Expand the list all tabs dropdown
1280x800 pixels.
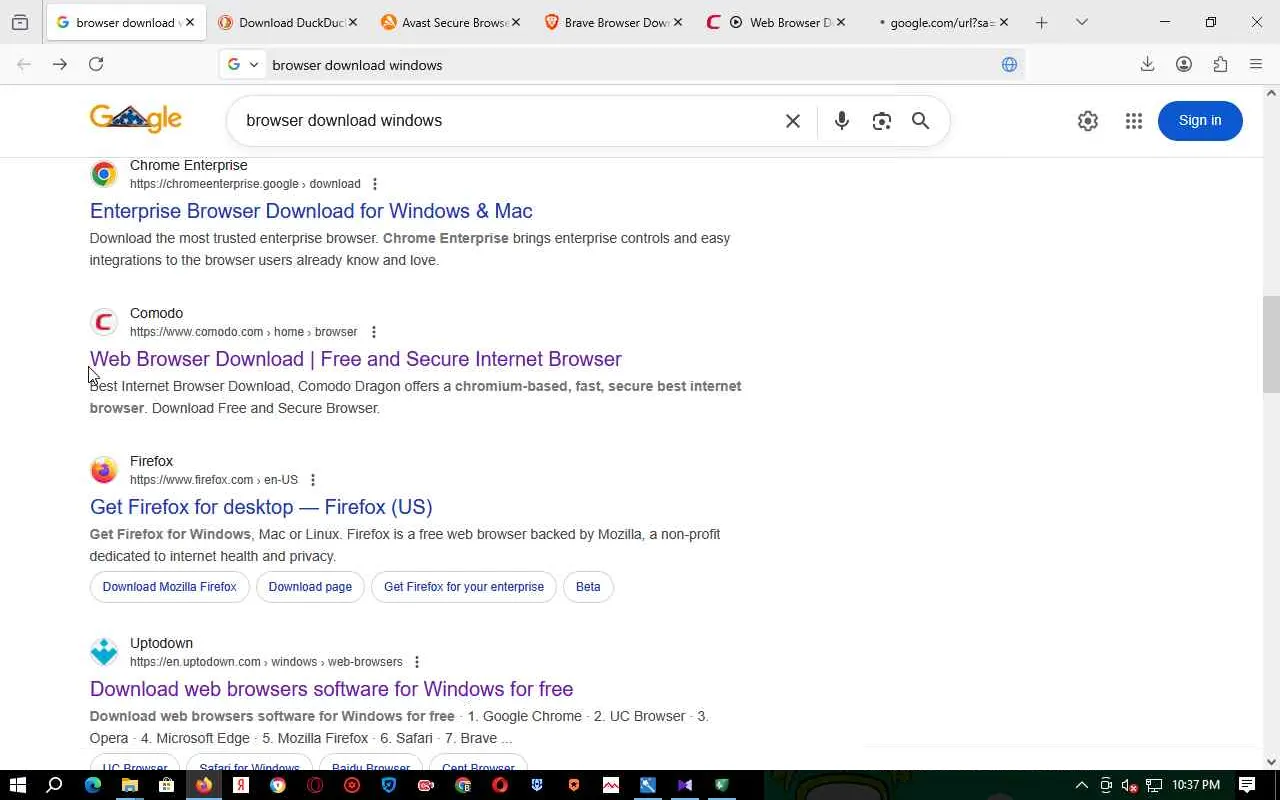click(x=1082, y=22)
